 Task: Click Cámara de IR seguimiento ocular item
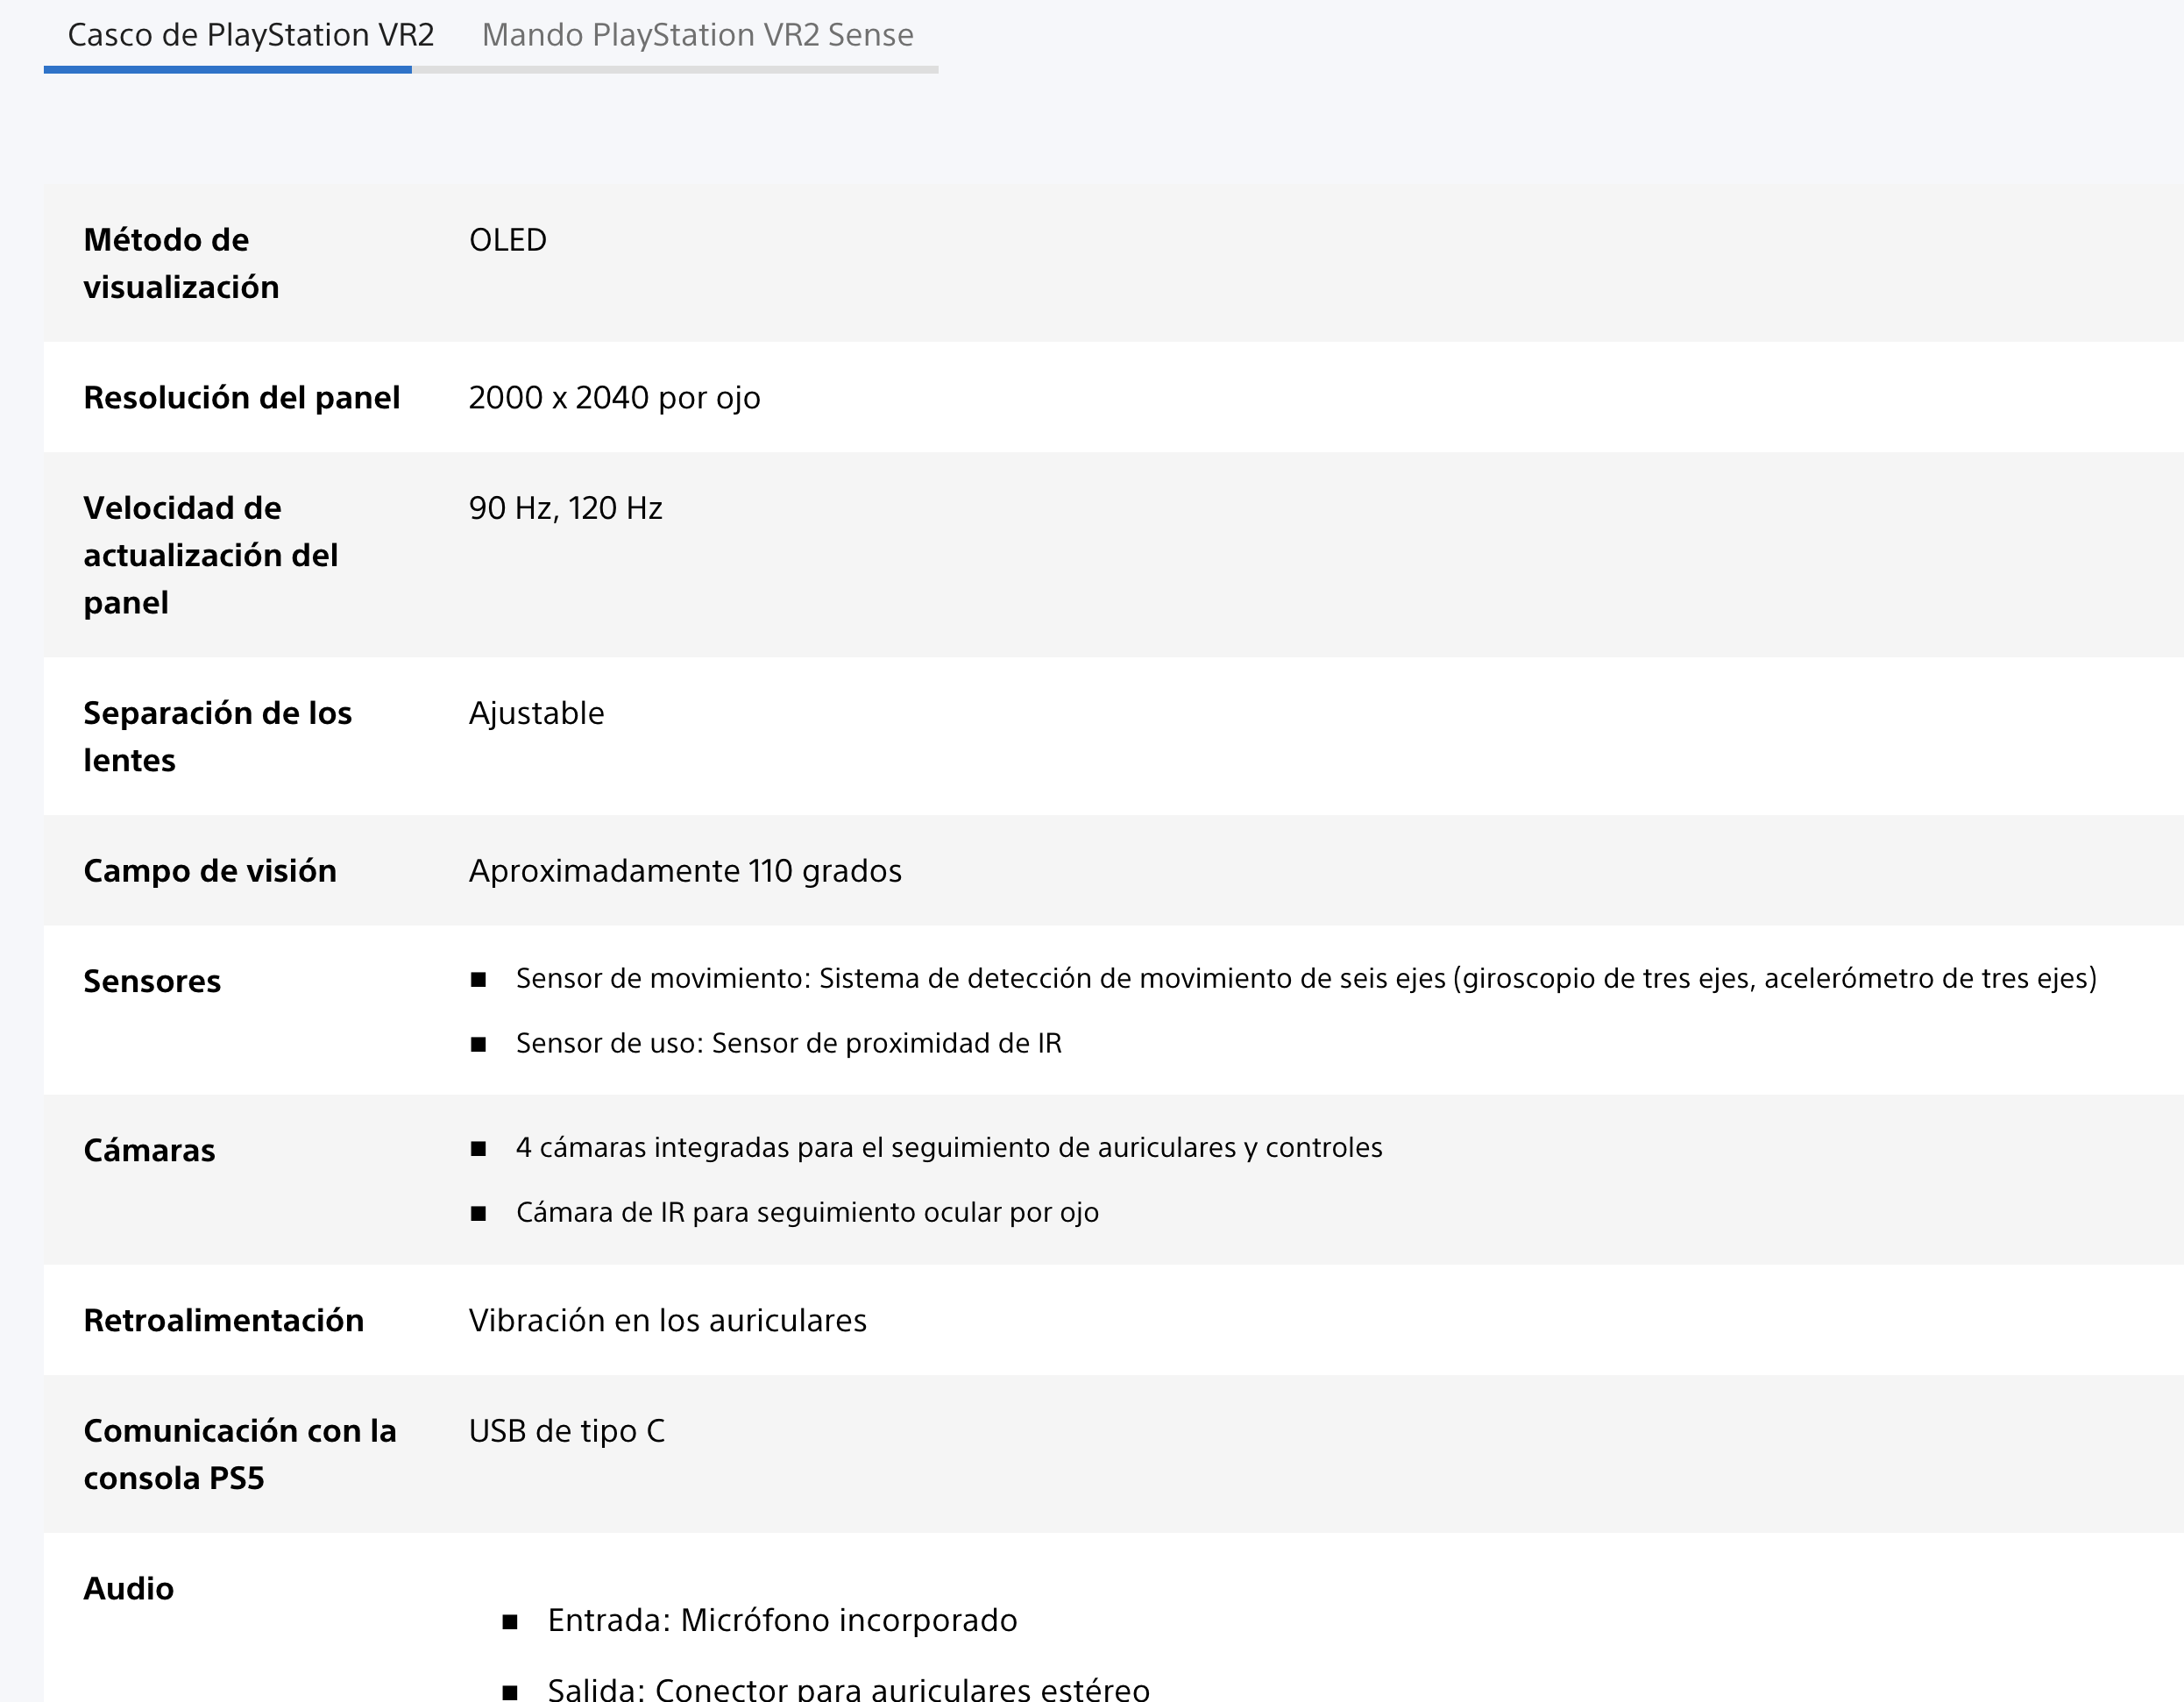point(806,1212)
